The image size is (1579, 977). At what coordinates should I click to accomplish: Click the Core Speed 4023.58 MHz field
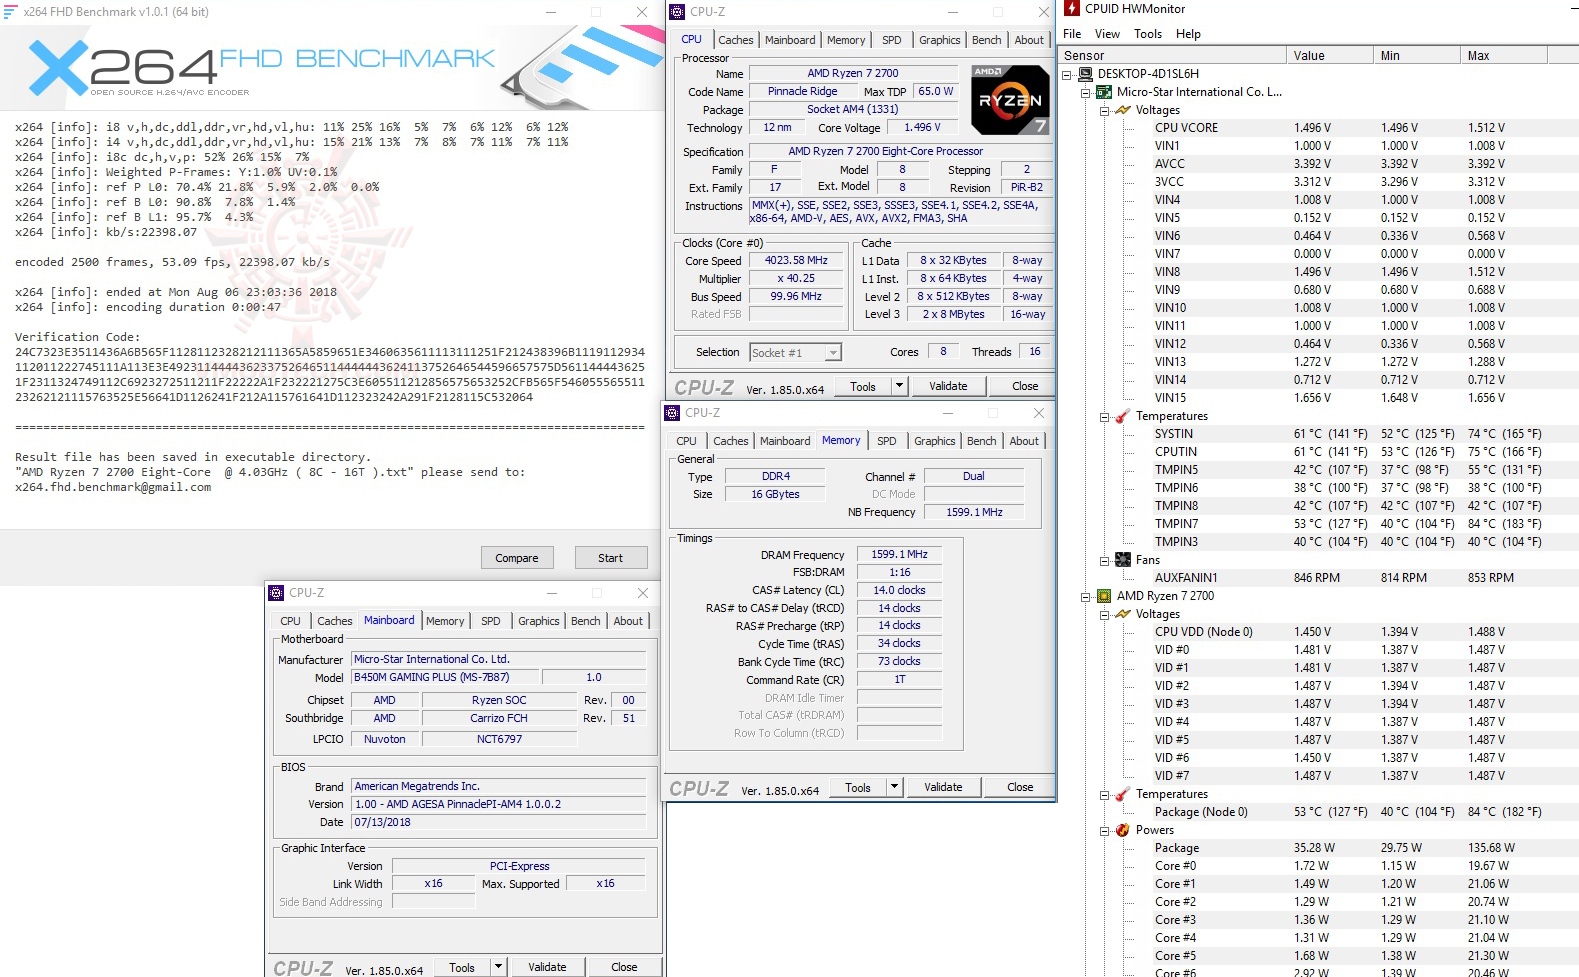(x=796, y=260)
